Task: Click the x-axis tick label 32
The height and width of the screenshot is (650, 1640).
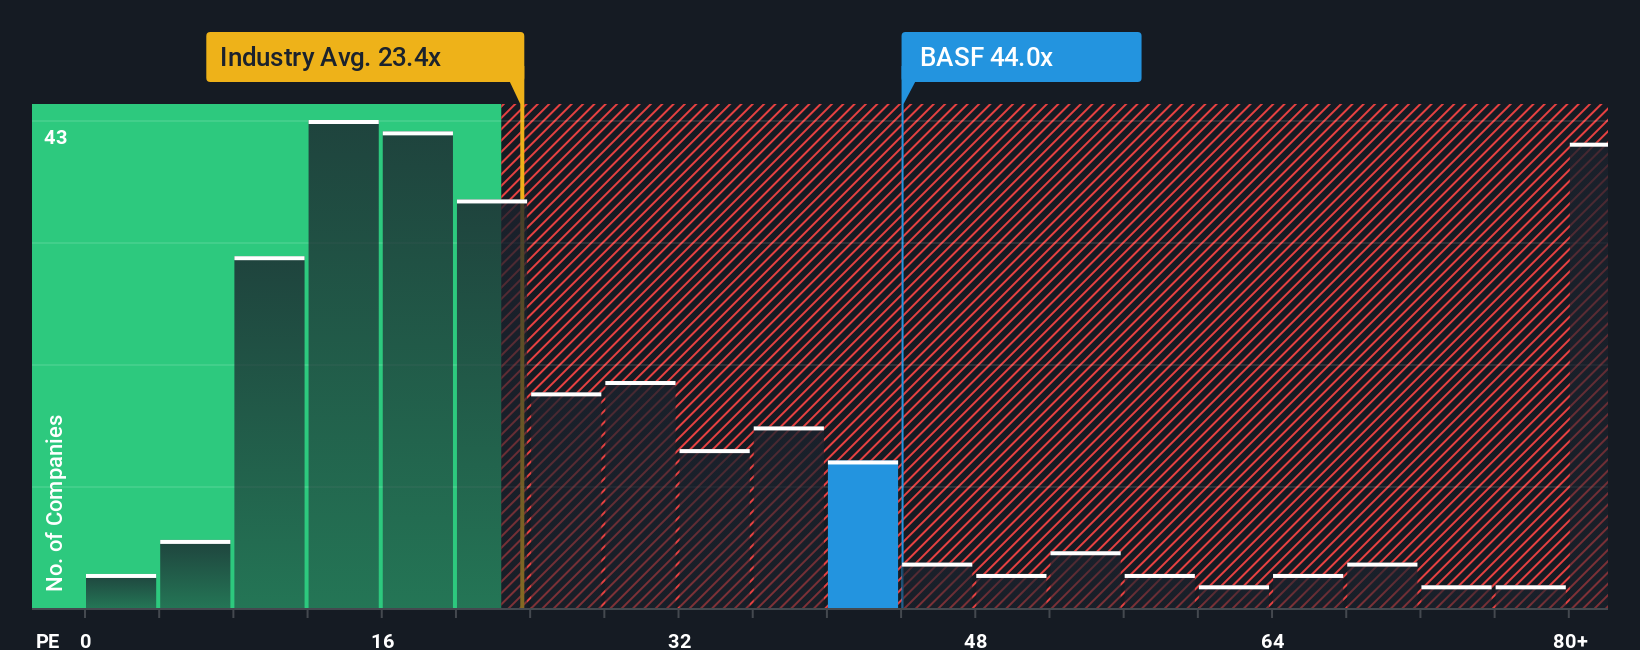Action: coord(680,640)
